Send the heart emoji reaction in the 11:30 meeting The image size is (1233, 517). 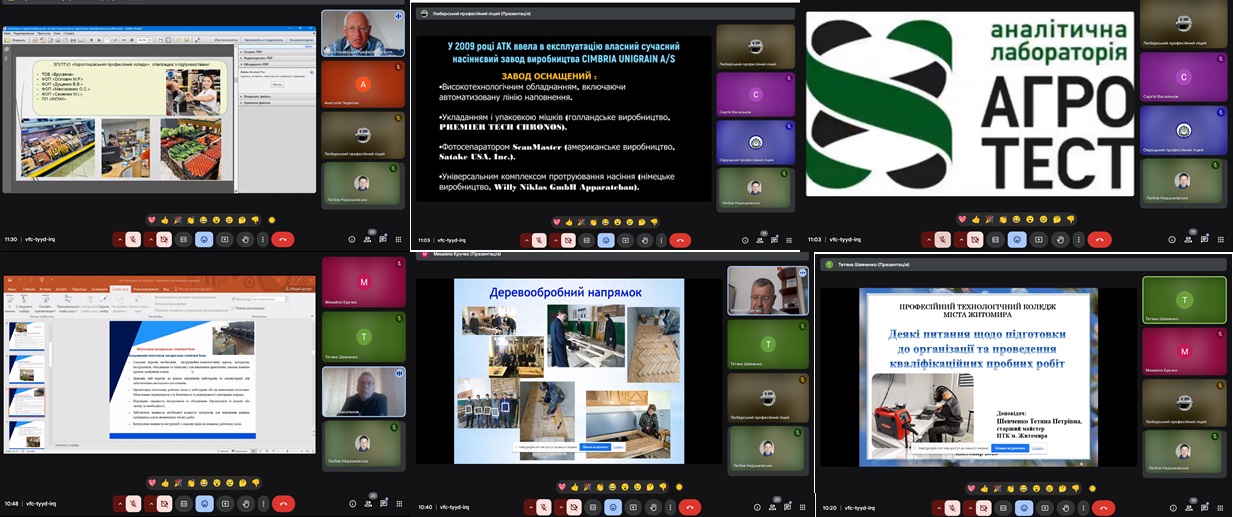pos(152,219)
